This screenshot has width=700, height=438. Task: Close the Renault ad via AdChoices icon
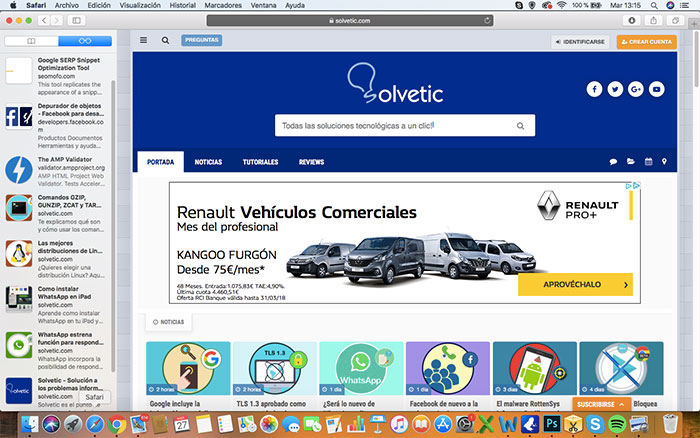[x=637, y=186]
